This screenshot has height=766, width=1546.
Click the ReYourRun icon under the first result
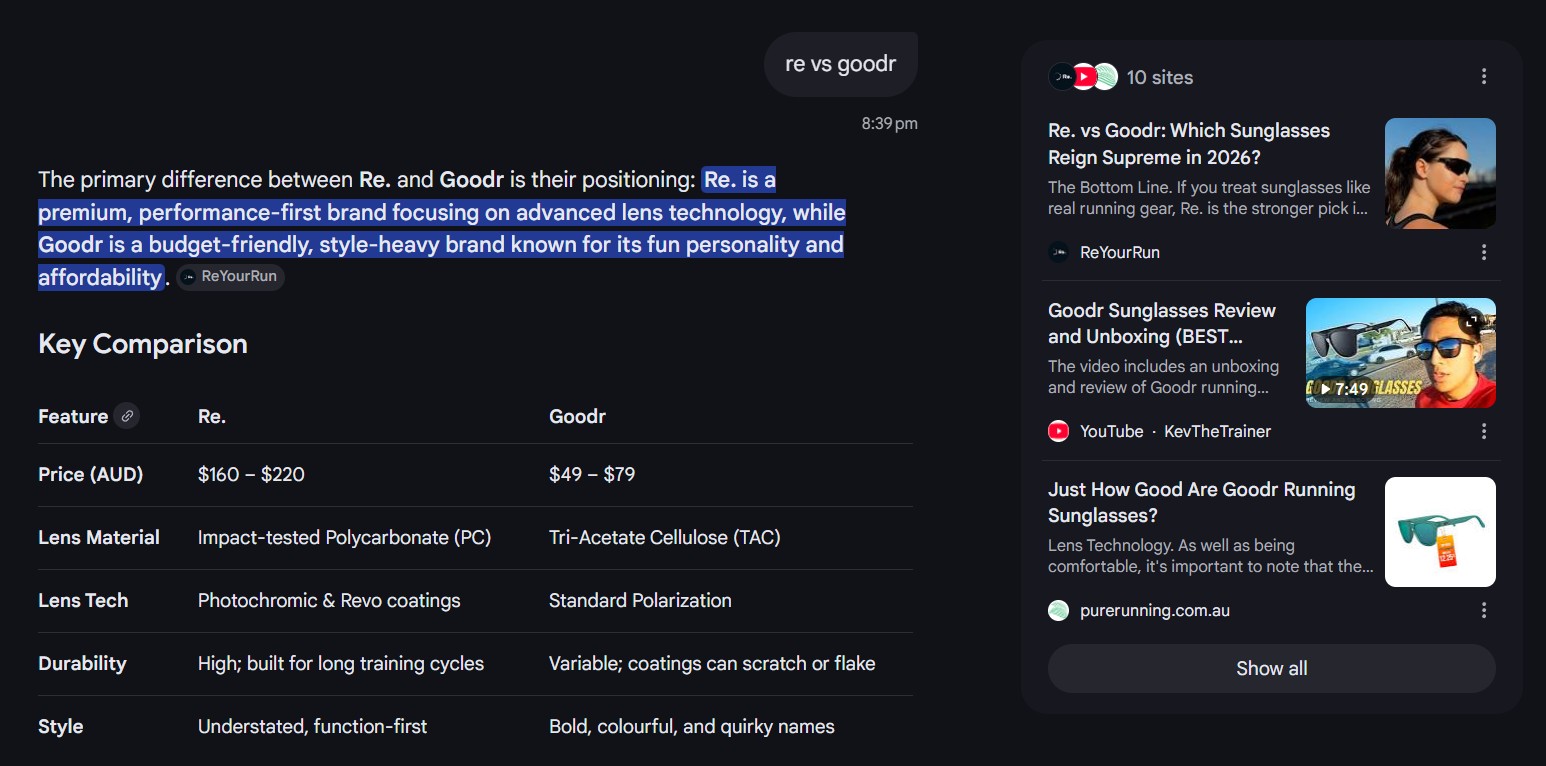coord(1059,252)
